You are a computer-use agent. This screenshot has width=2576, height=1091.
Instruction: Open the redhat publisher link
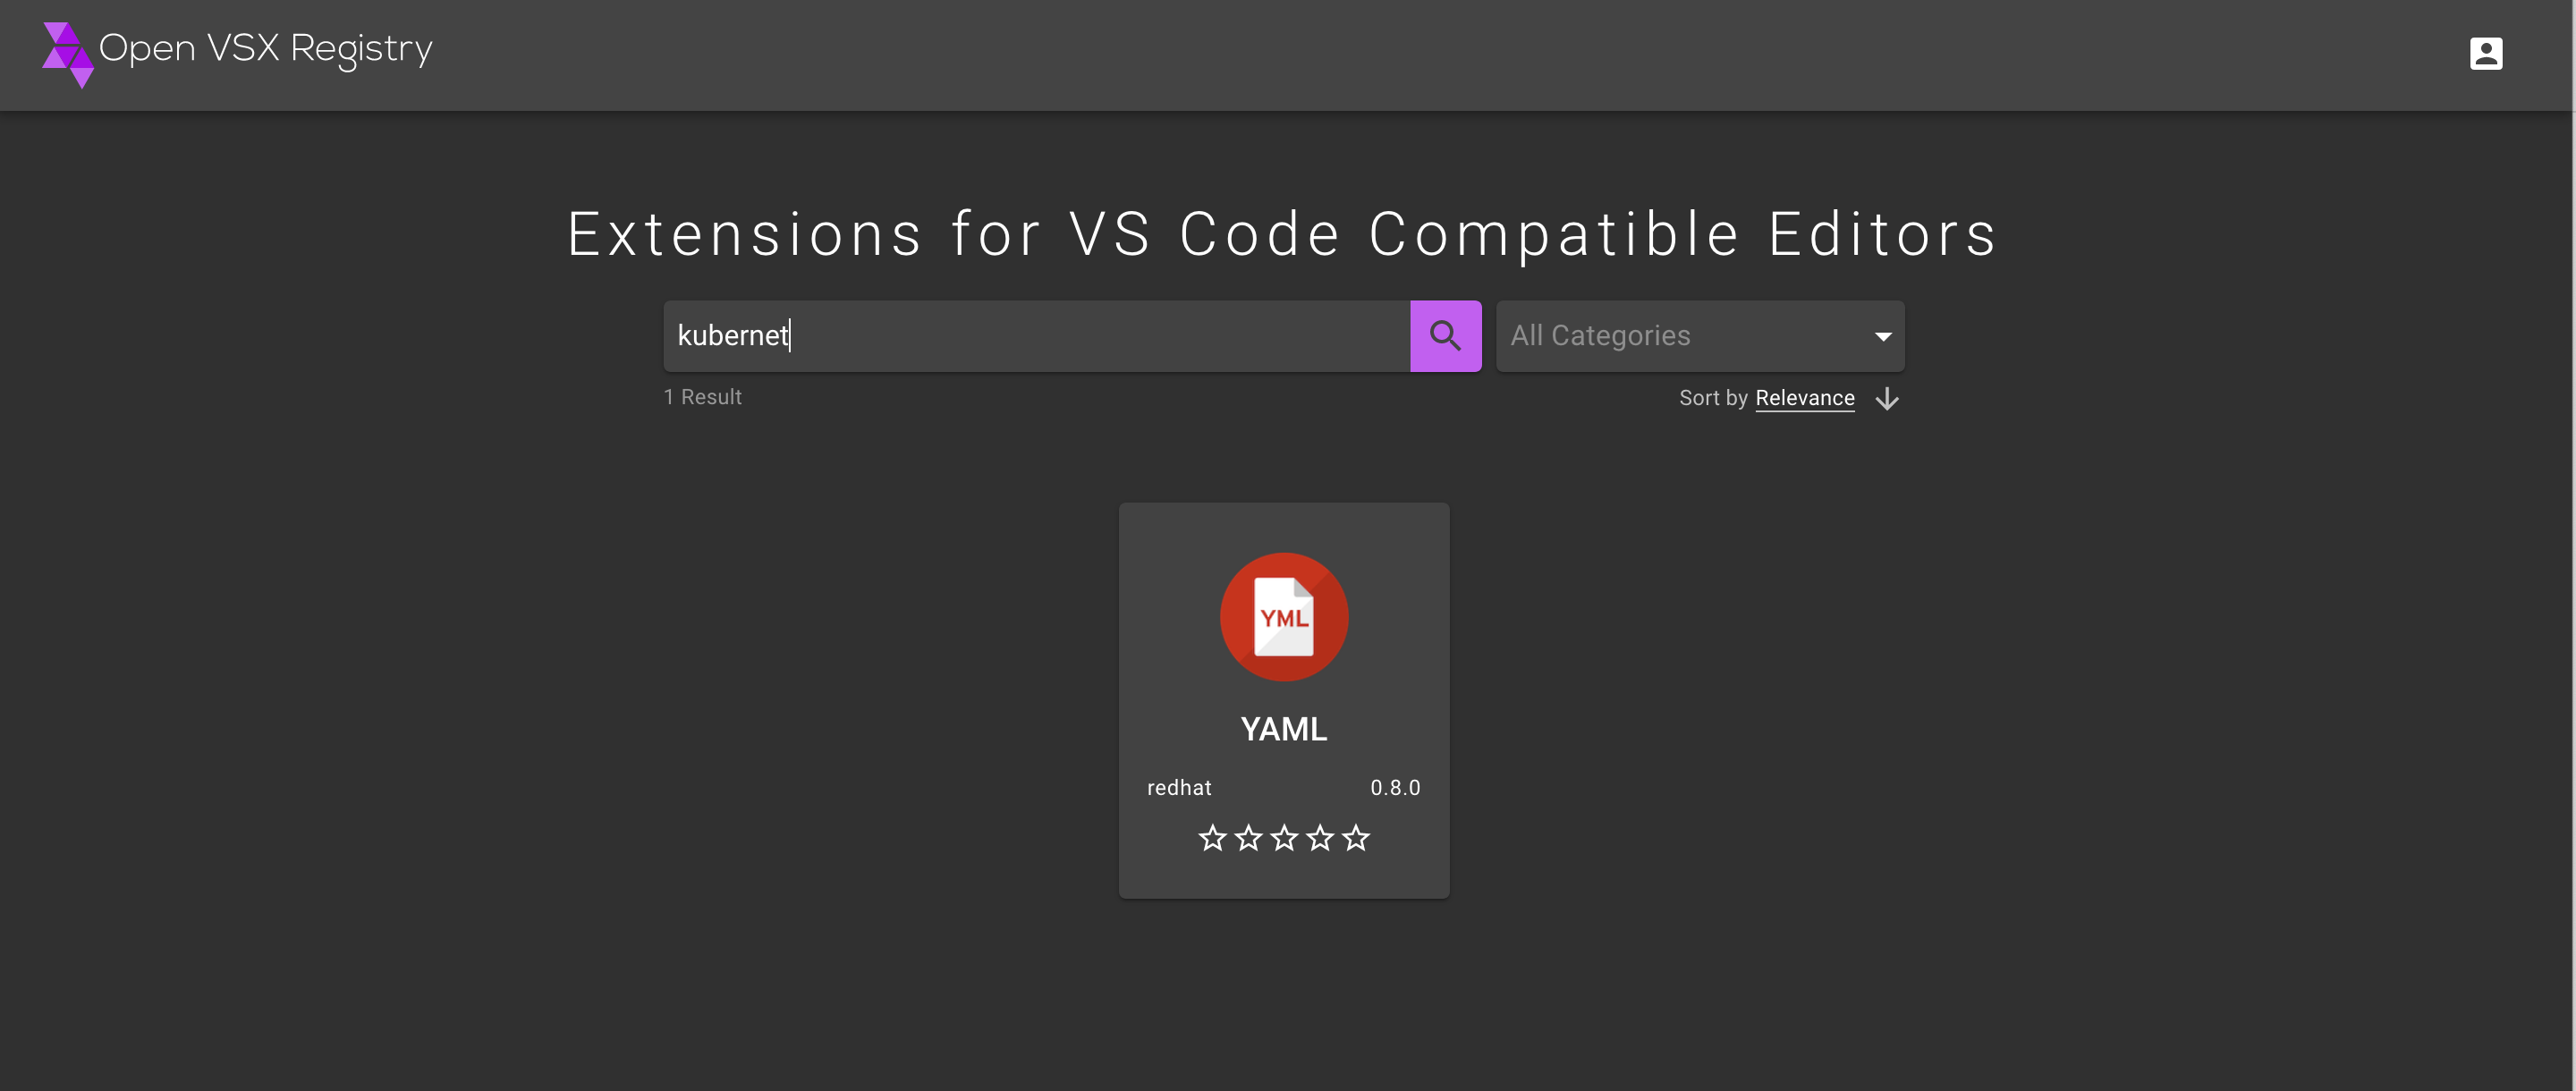tap(1179, 787)
